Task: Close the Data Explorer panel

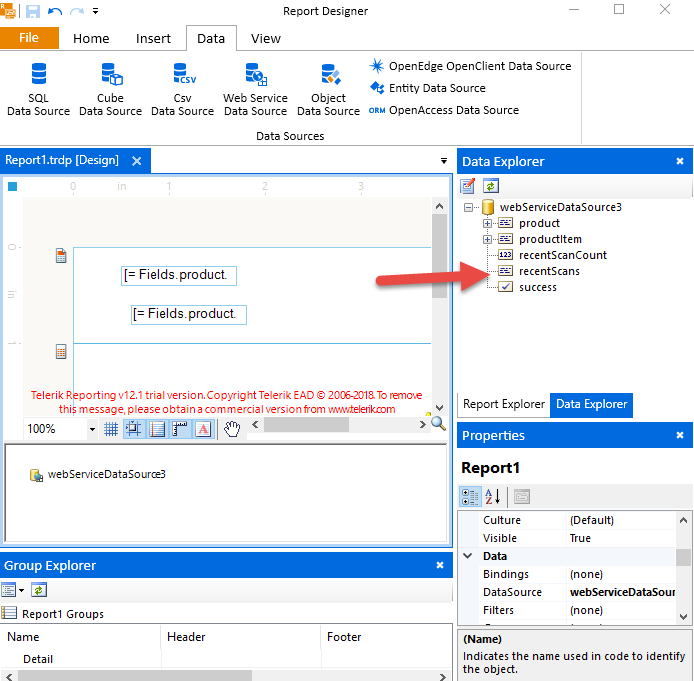Action: pyautogui.click(x=680, y=162)
